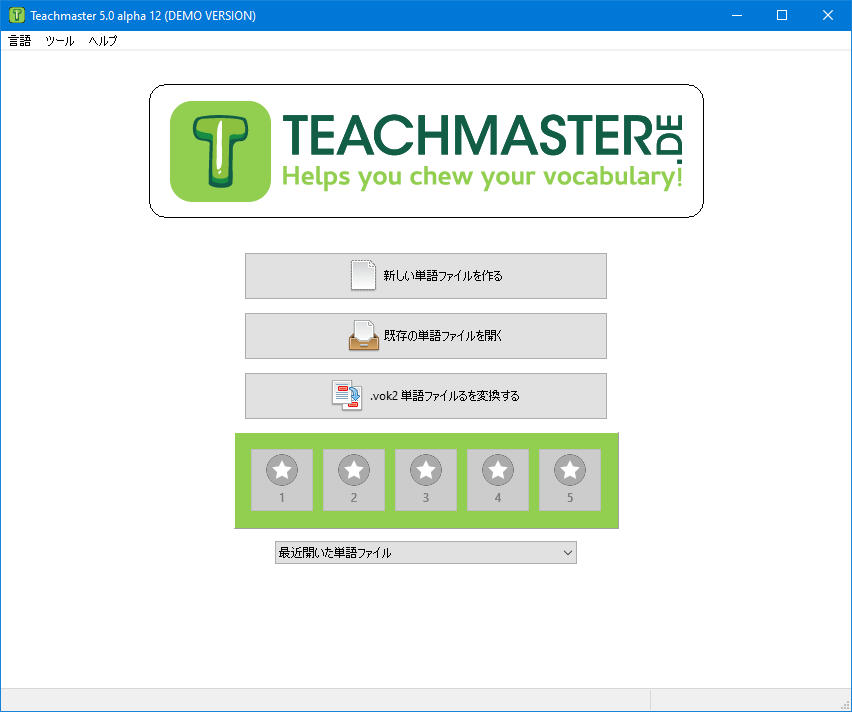Viewport: 852px width, 712px height.
Task: Click the window resize grip in status bar
Action: click(844, 704)
